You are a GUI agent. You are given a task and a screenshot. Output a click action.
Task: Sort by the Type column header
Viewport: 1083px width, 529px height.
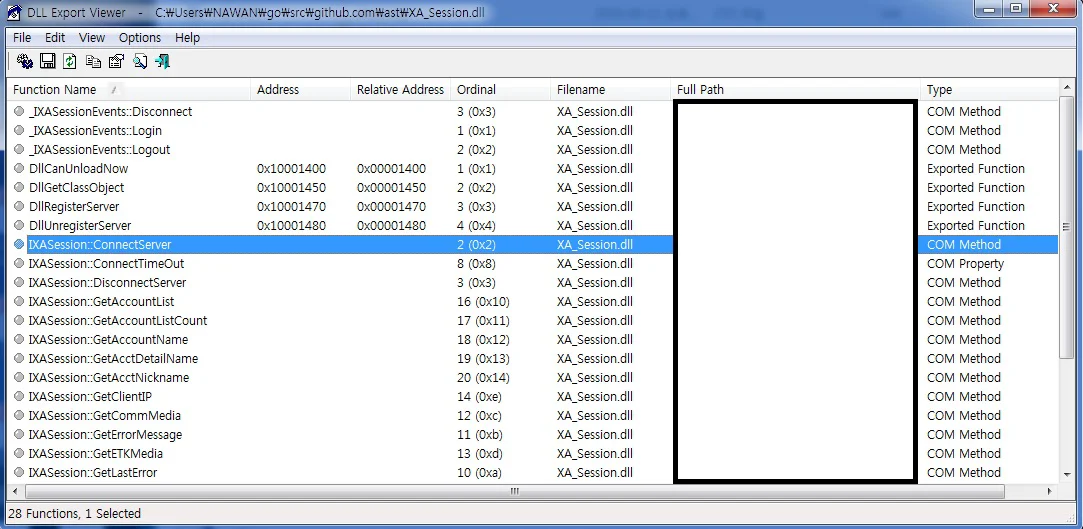pos(989,90)
